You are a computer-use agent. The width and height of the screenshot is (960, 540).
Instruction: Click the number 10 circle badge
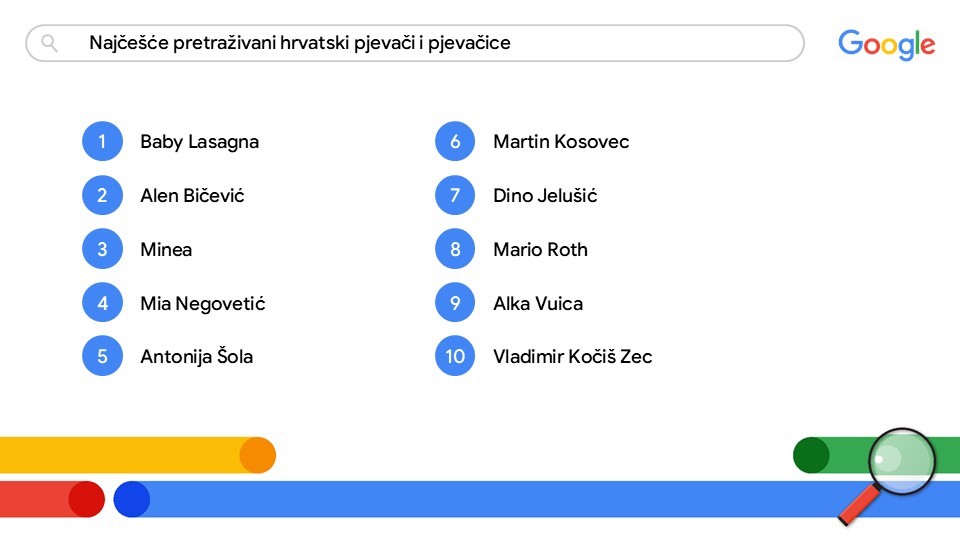[455, 356]
